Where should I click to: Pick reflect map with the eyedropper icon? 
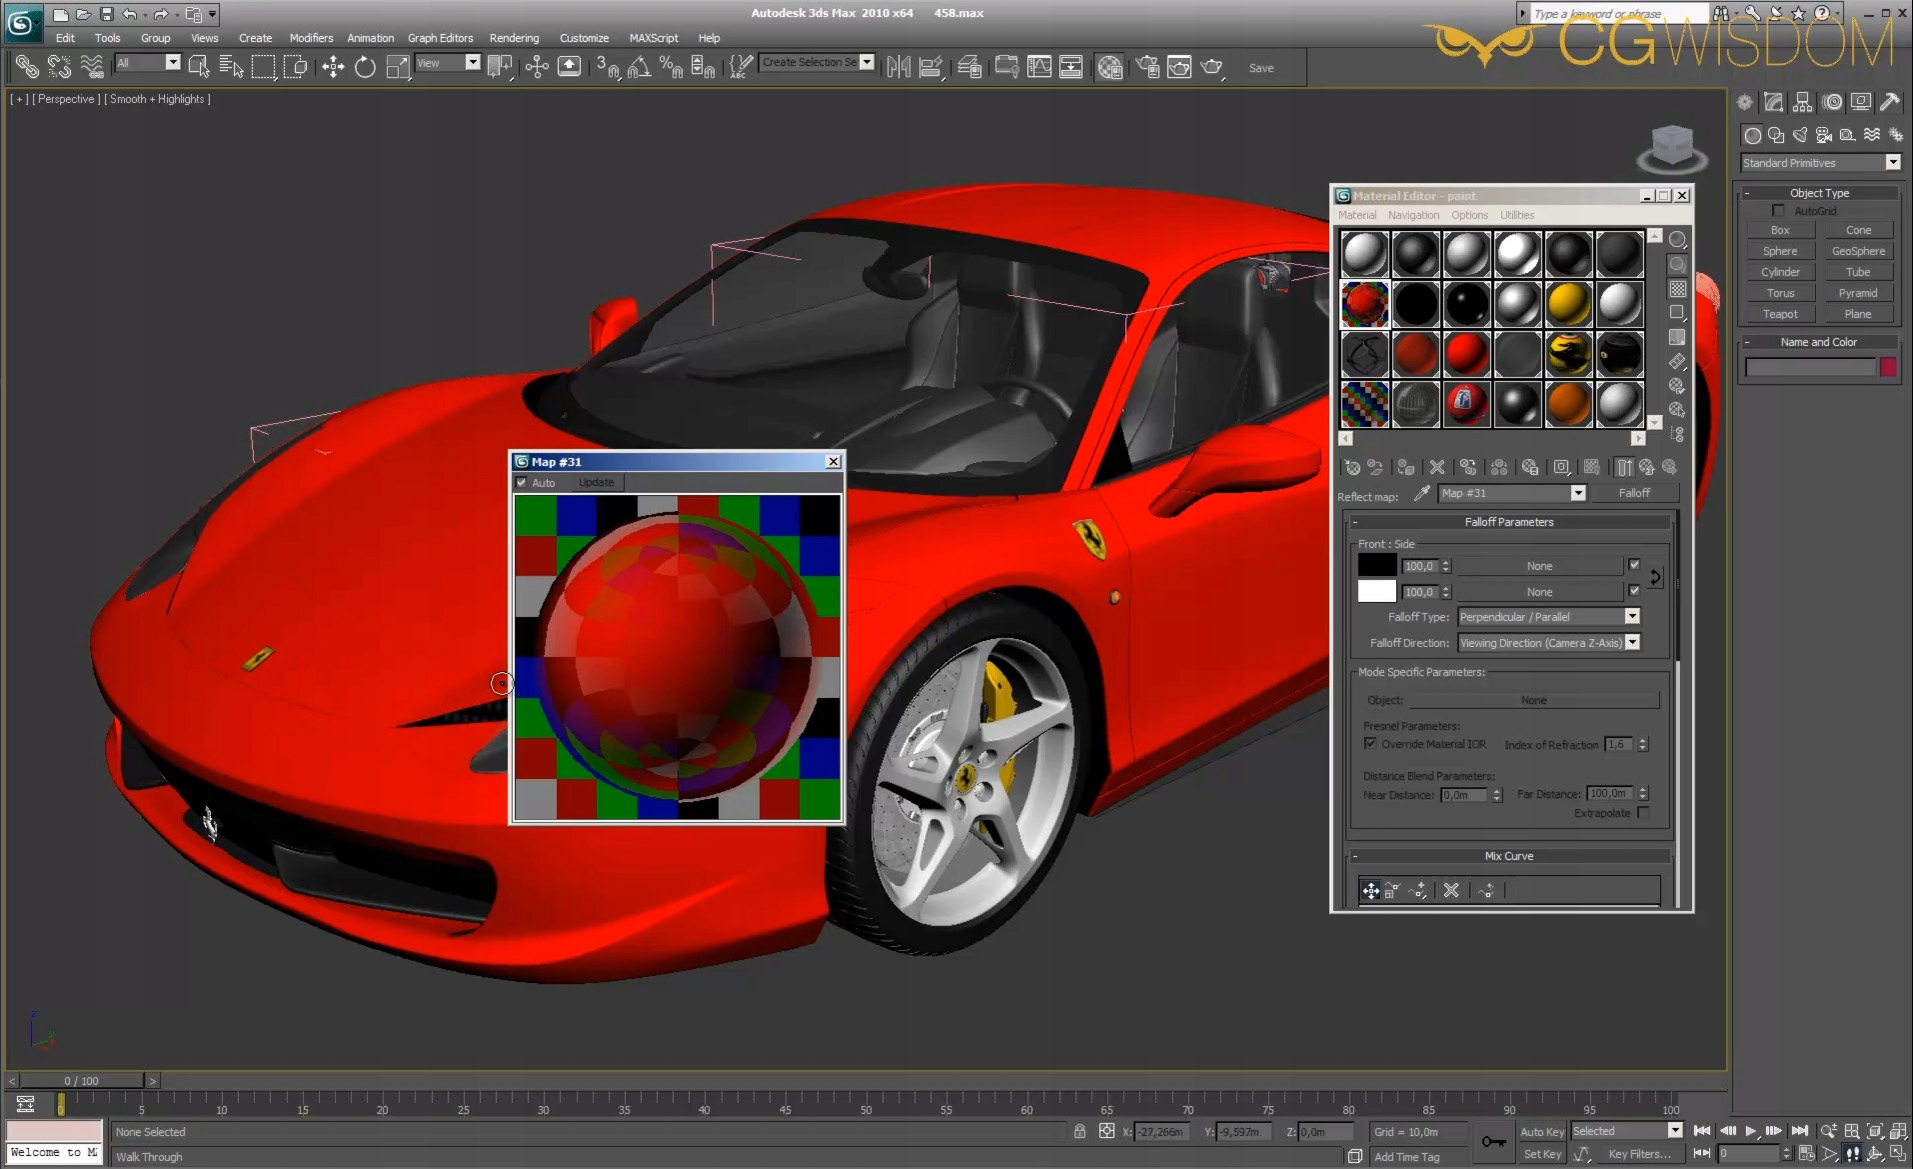(1421, 493)
